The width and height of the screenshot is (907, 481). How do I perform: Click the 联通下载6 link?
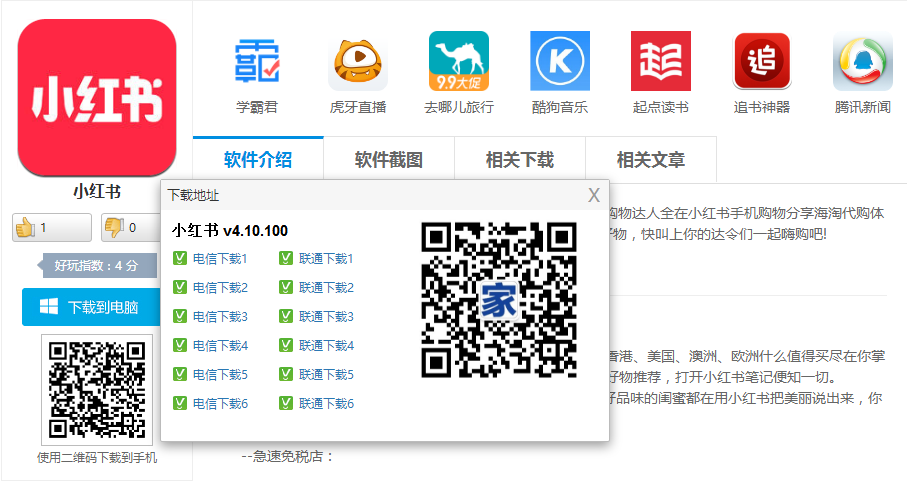tap(326, 403)
